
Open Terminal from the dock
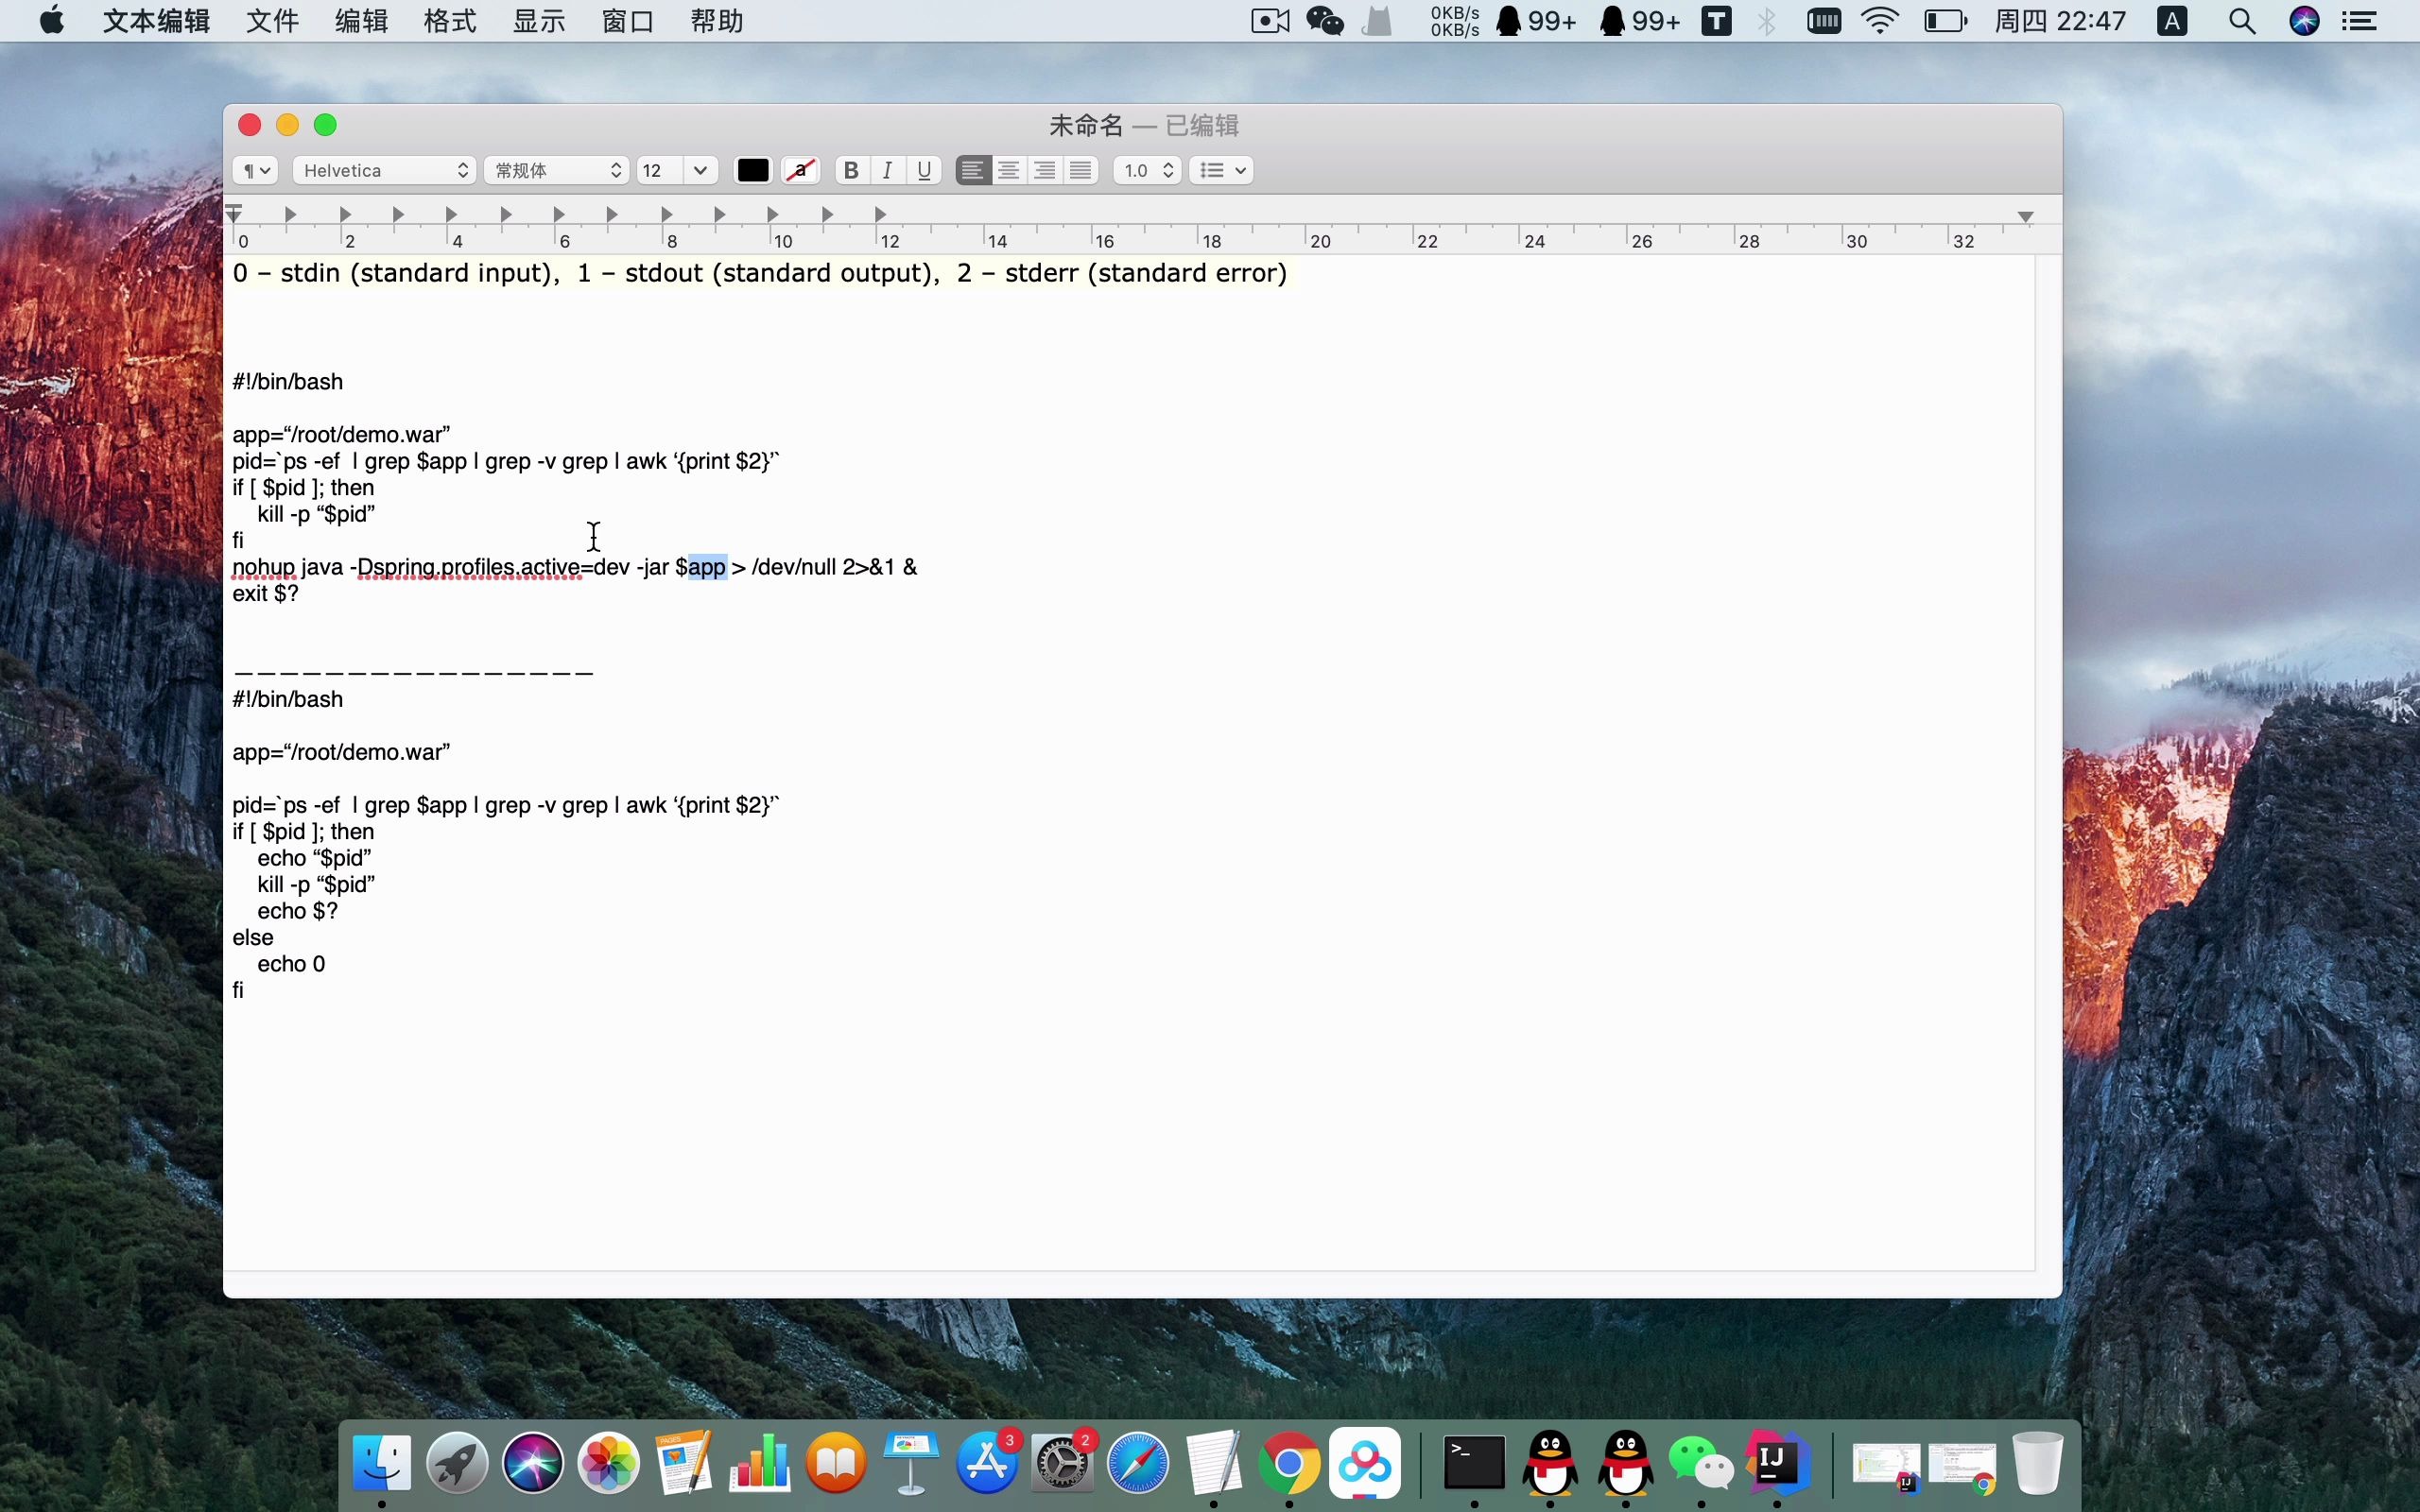pyautogui.click(x=1474, y=1463)
